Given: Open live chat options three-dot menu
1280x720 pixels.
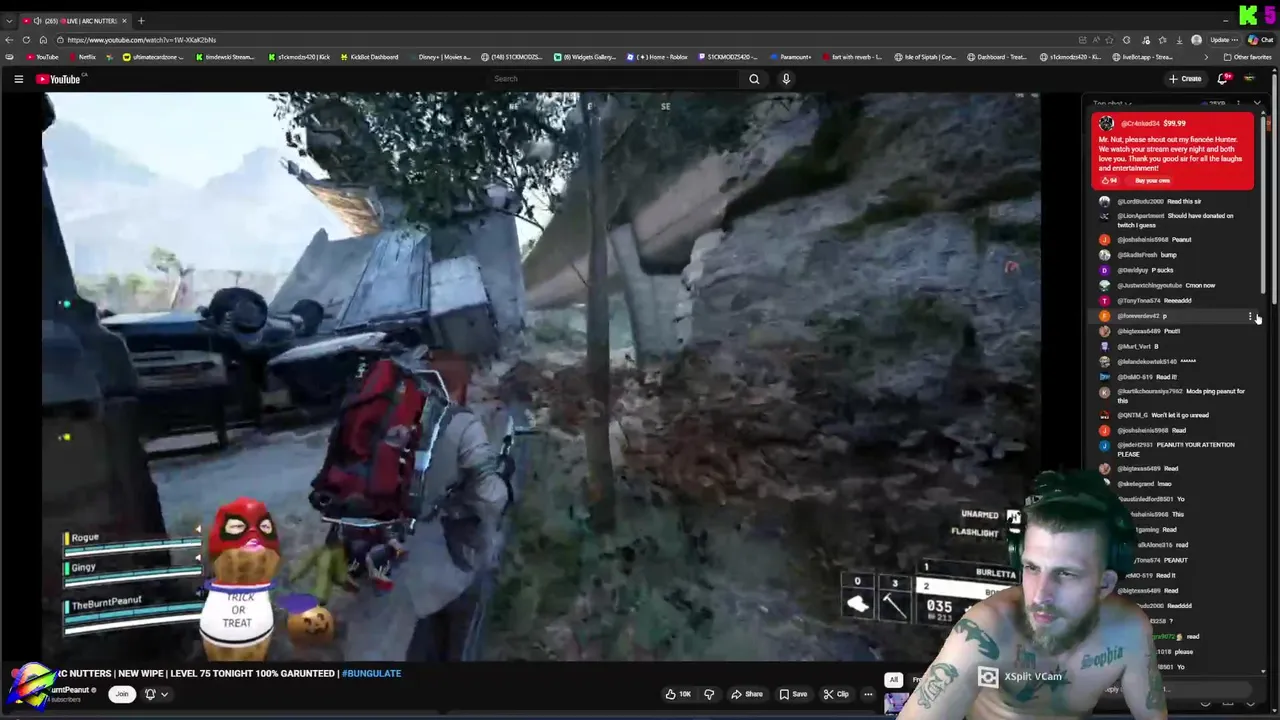Looking at the screenshot, I should (x=1239, y=103).
